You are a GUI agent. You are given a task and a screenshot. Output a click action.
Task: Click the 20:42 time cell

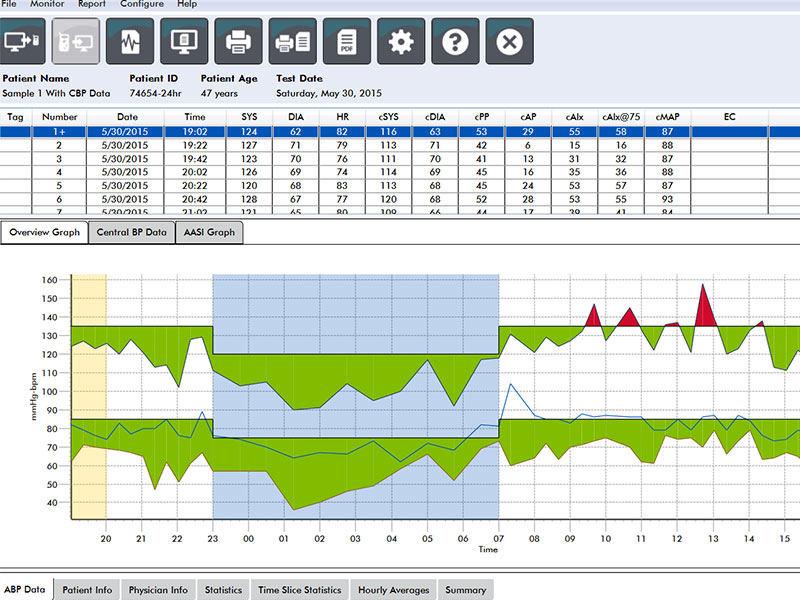point(195,199)
